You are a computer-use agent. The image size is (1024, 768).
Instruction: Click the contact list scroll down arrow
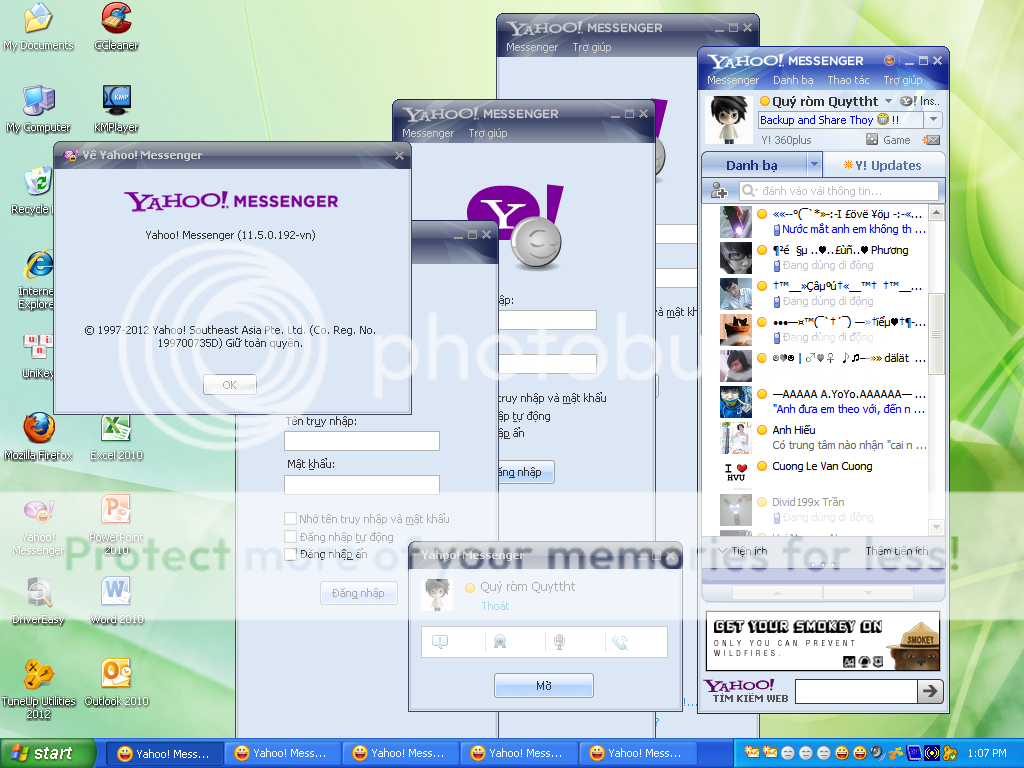tap(936, 526)
